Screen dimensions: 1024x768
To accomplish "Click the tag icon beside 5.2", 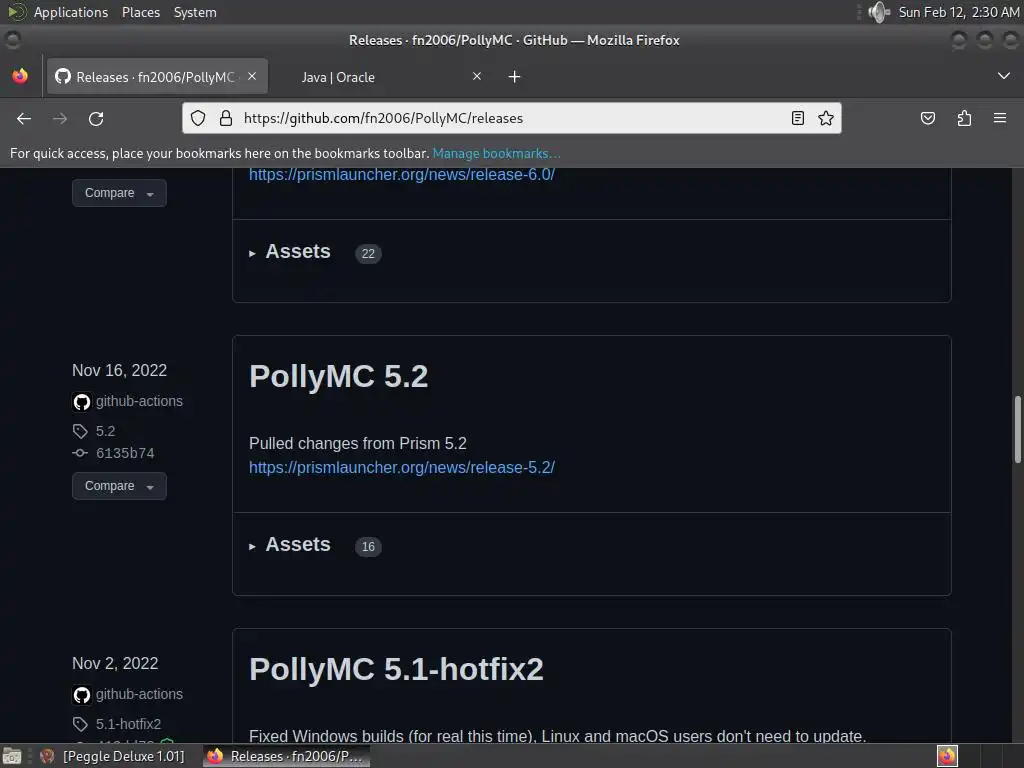I will point(80,431).
